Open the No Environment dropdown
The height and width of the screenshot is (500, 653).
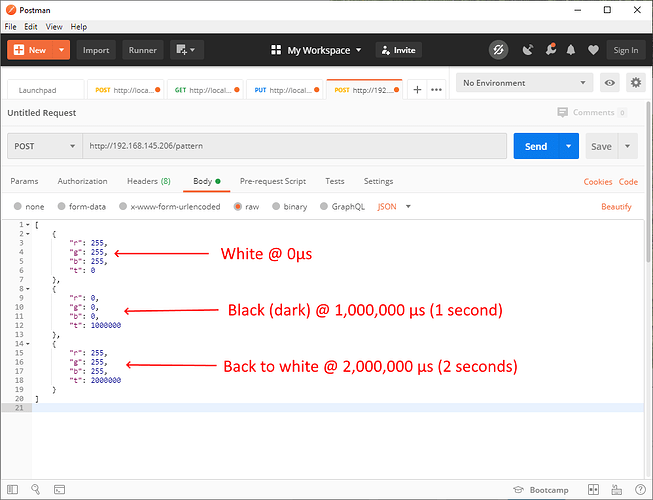coord(524,83)
